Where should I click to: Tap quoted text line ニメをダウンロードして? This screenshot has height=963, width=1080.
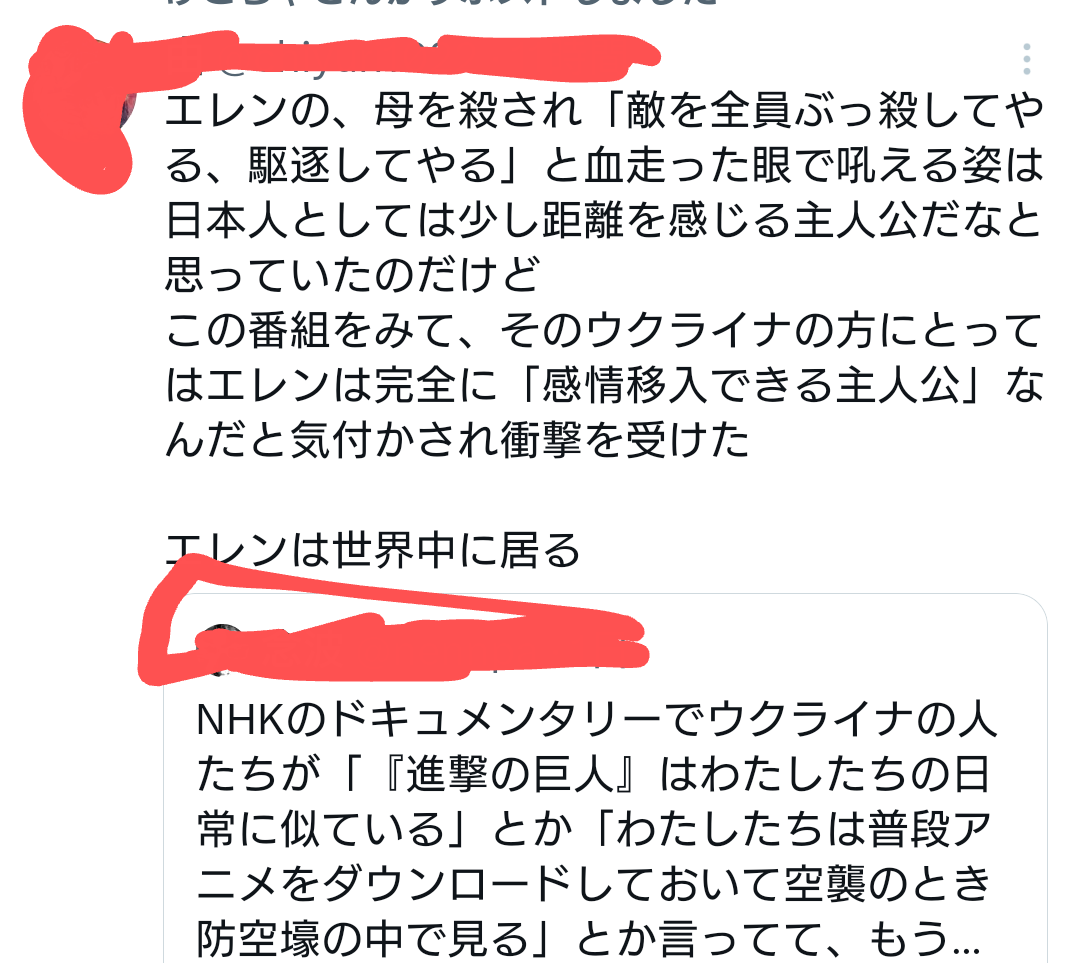pyautogui.click(x=594, y=884)
